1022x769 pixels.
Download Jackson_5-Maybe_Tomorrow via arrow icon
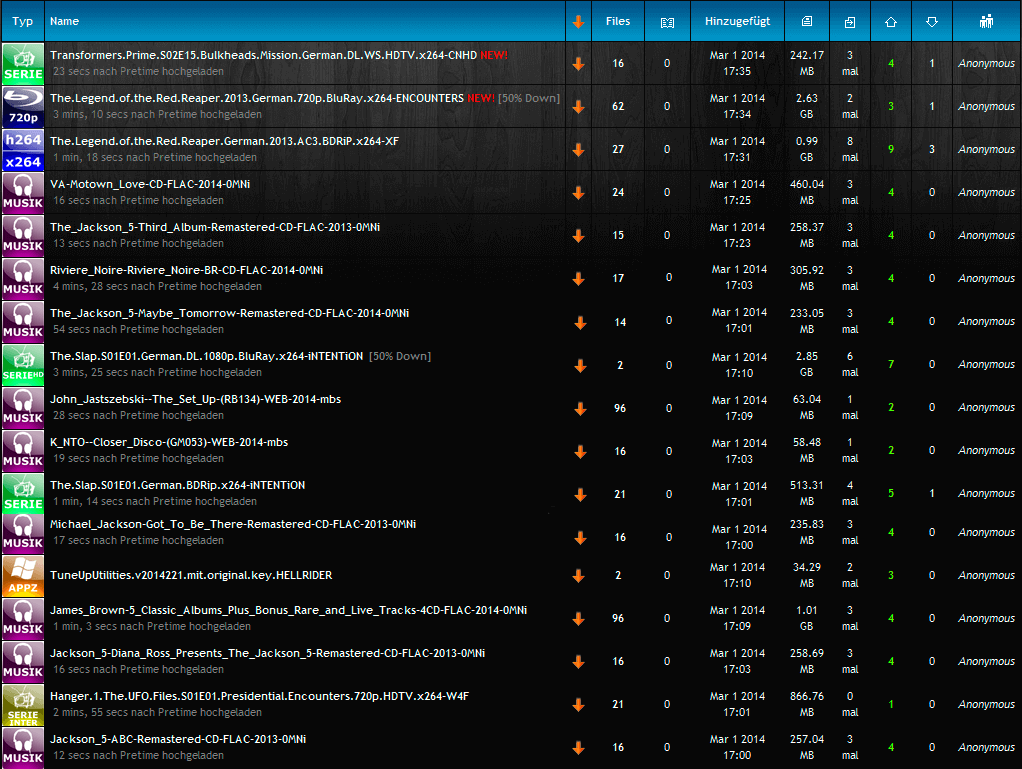[580, 323]
